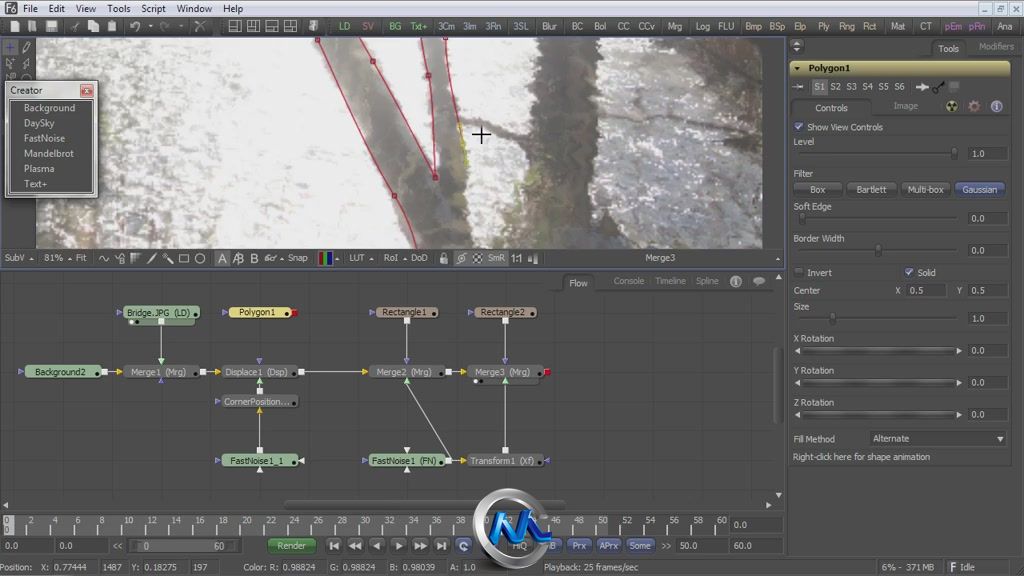Switch to the Spline tab

click(707, 281)
